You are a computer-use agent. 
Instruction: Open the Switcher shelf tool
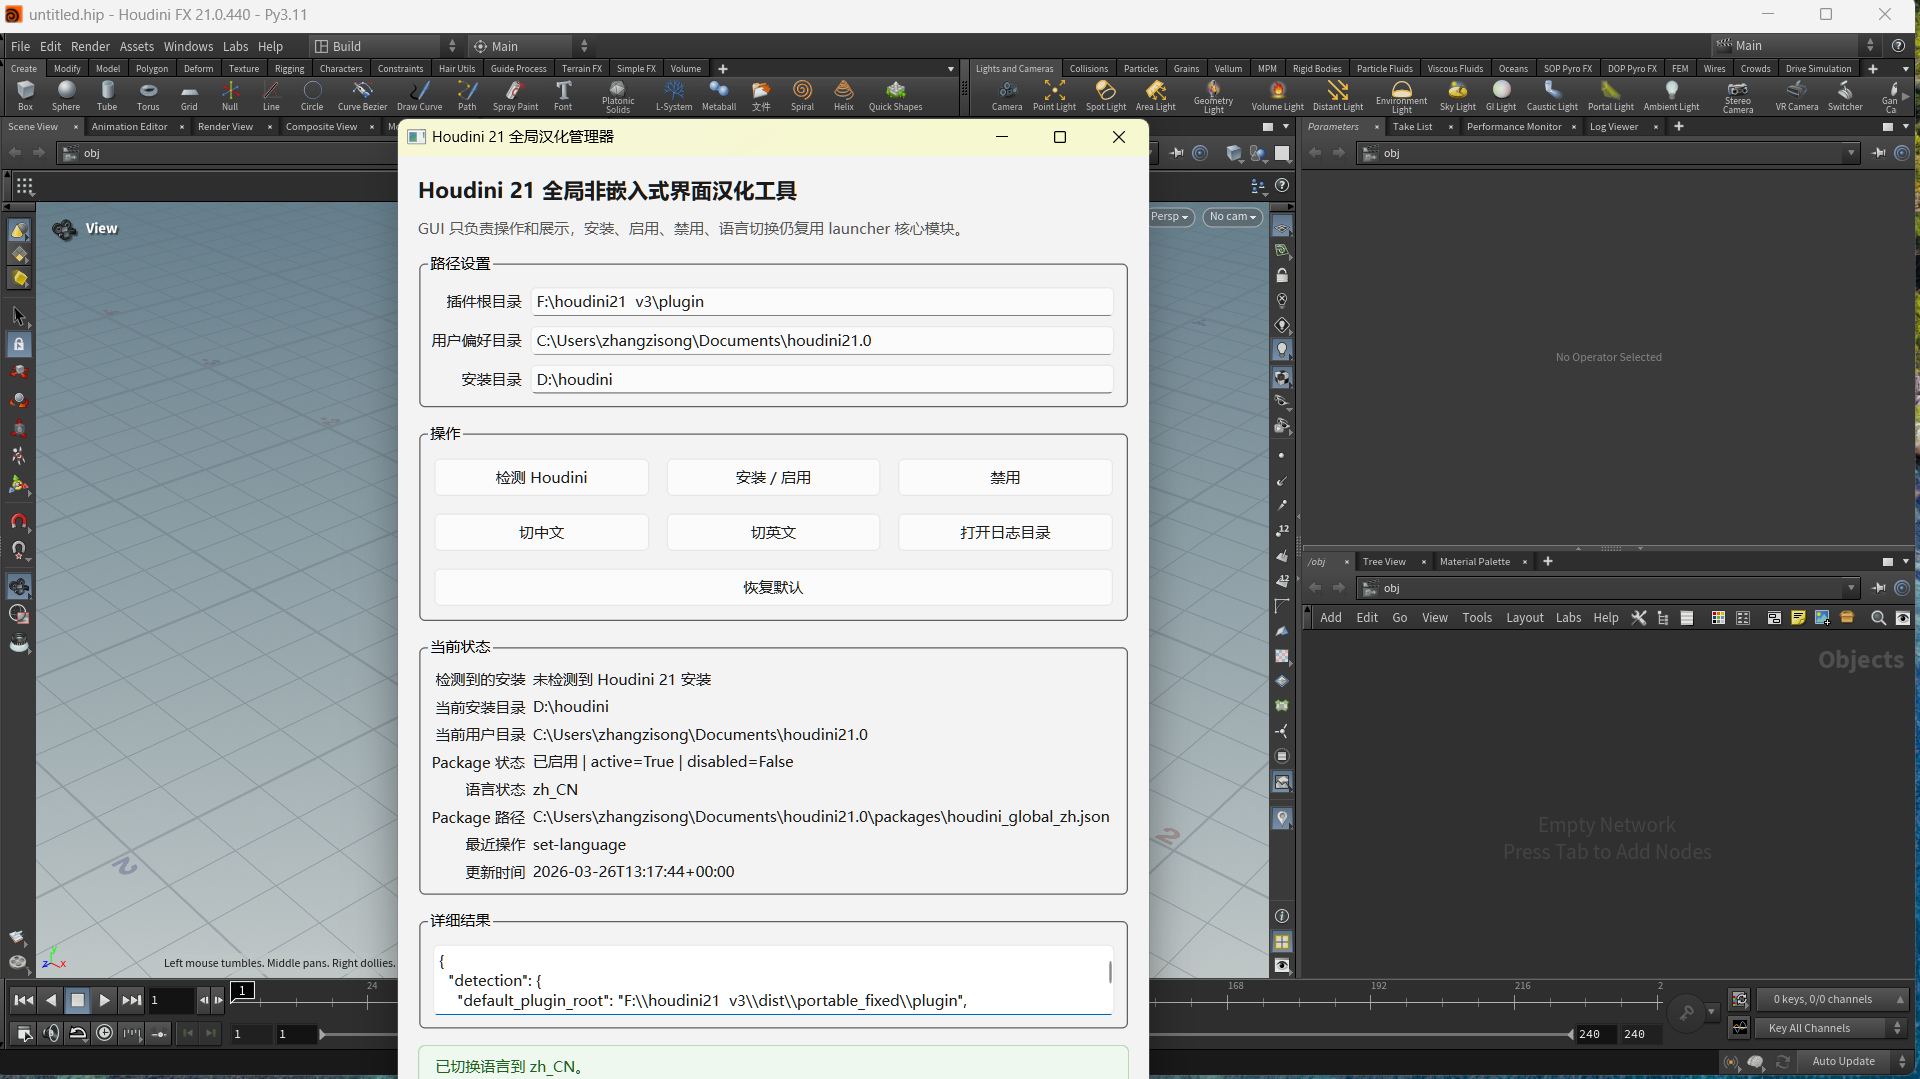pyautogui.click(x=1845, y=96)
